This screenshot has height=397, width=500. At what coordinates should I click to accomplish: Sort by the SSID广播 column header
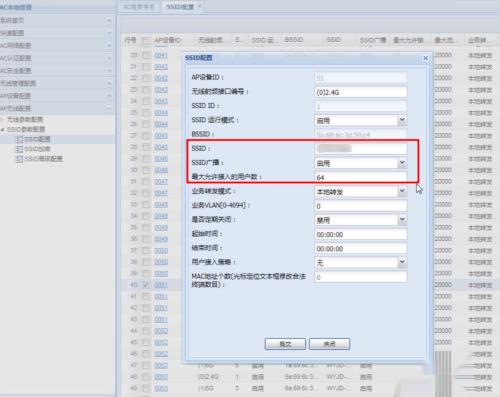tap(373, 40)
